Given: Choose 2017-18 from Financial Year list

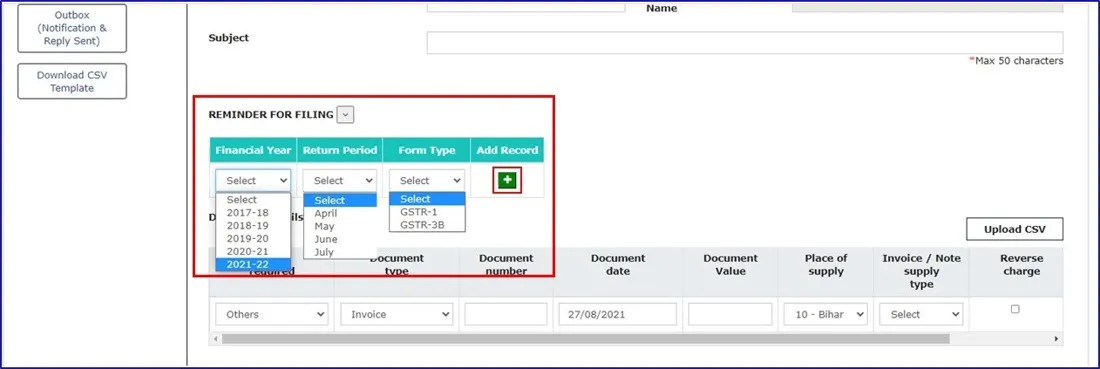Looking at the screenshot, I should [253, 213].
